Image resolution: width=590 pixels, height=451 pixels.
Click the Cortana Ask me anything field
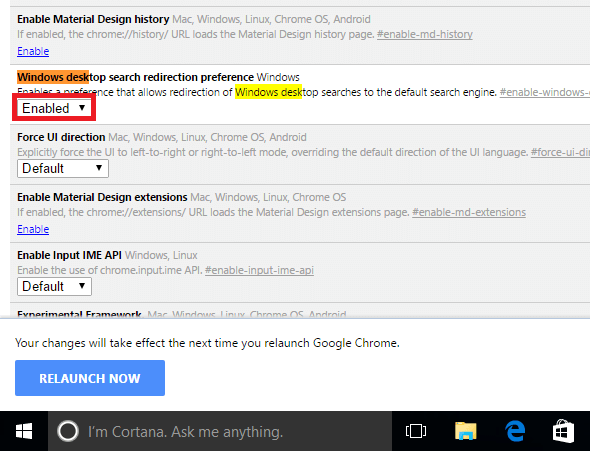(x=220, y=431)
